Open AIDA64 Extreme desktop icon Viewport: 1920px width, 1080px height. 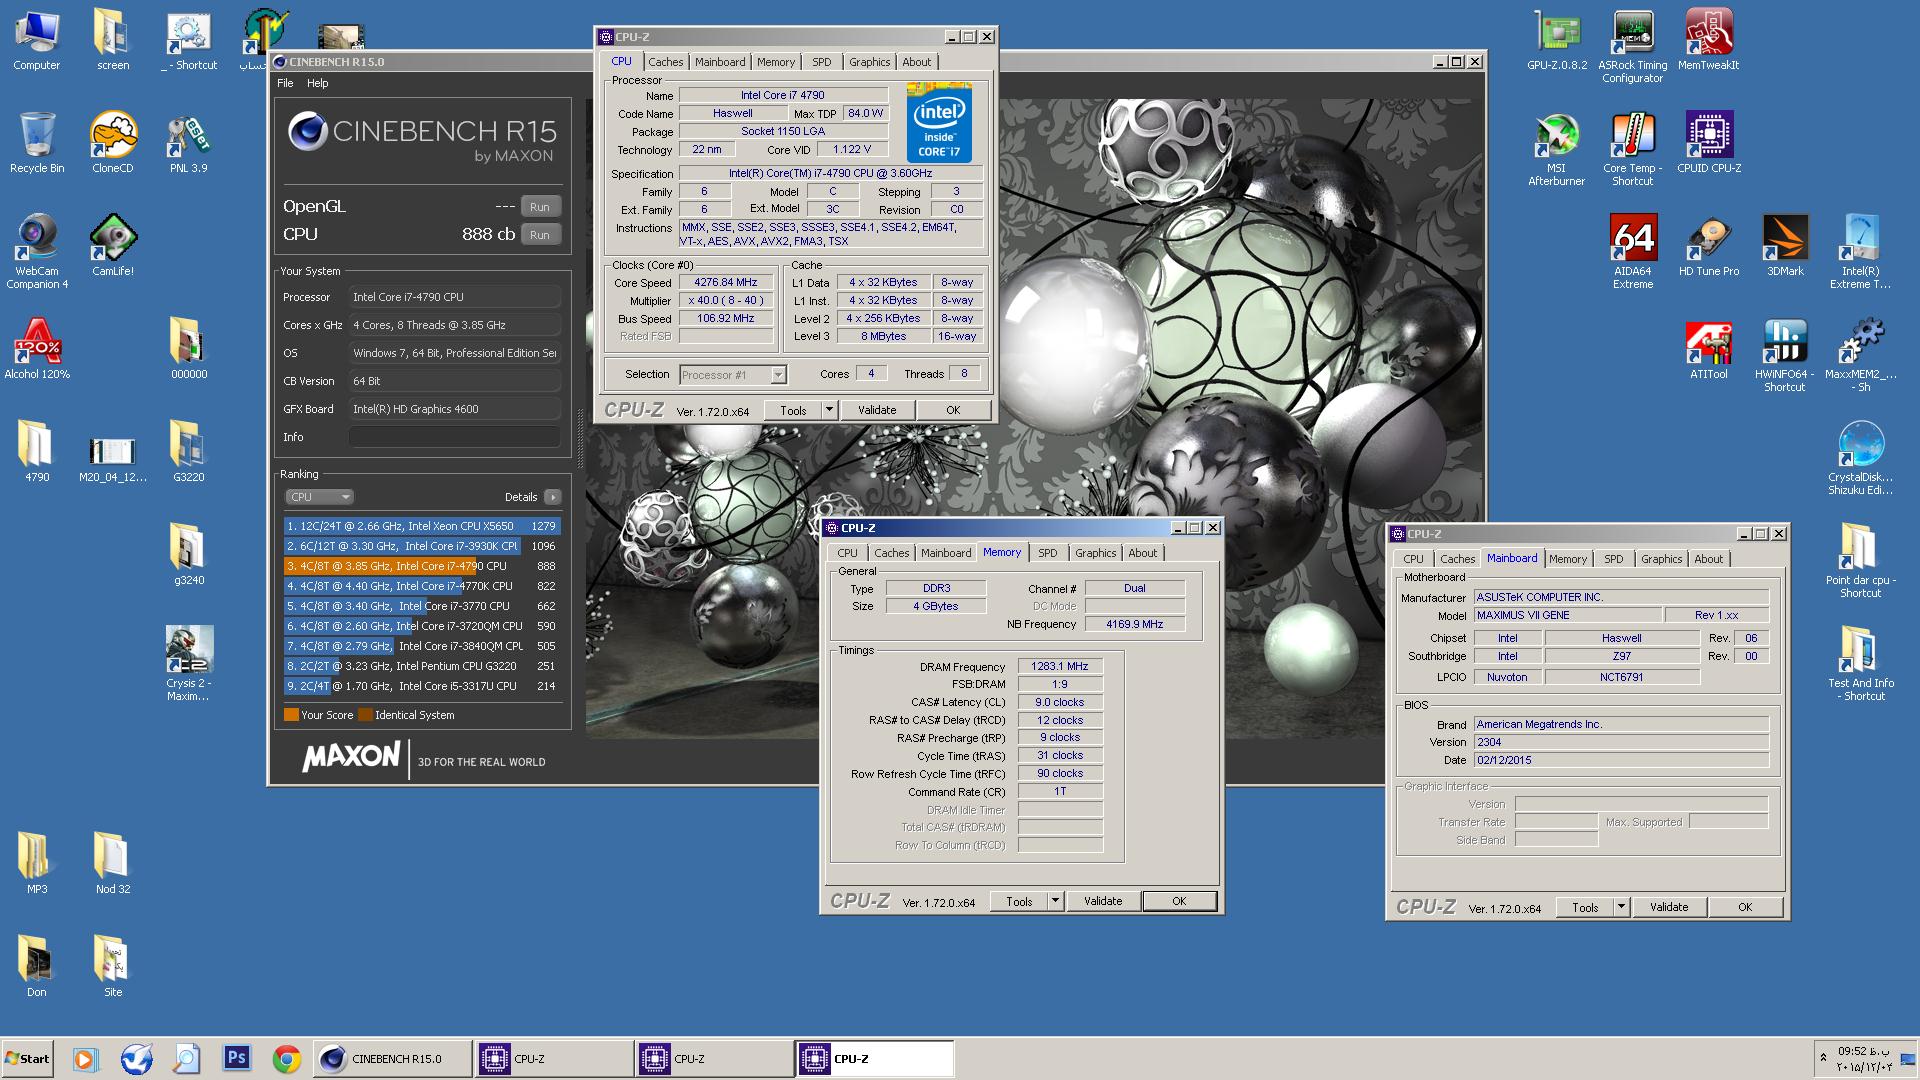pyautogui.click(x=1633, y=252)
